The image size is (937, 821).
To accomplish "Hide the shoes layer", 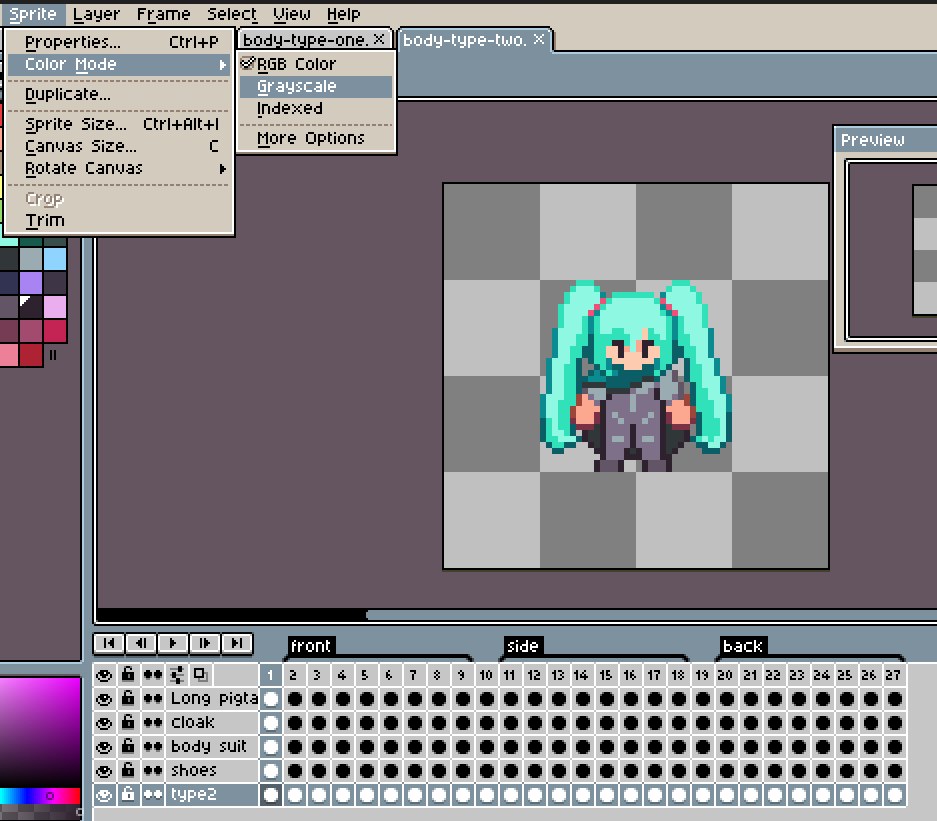I will pos(104,770).
